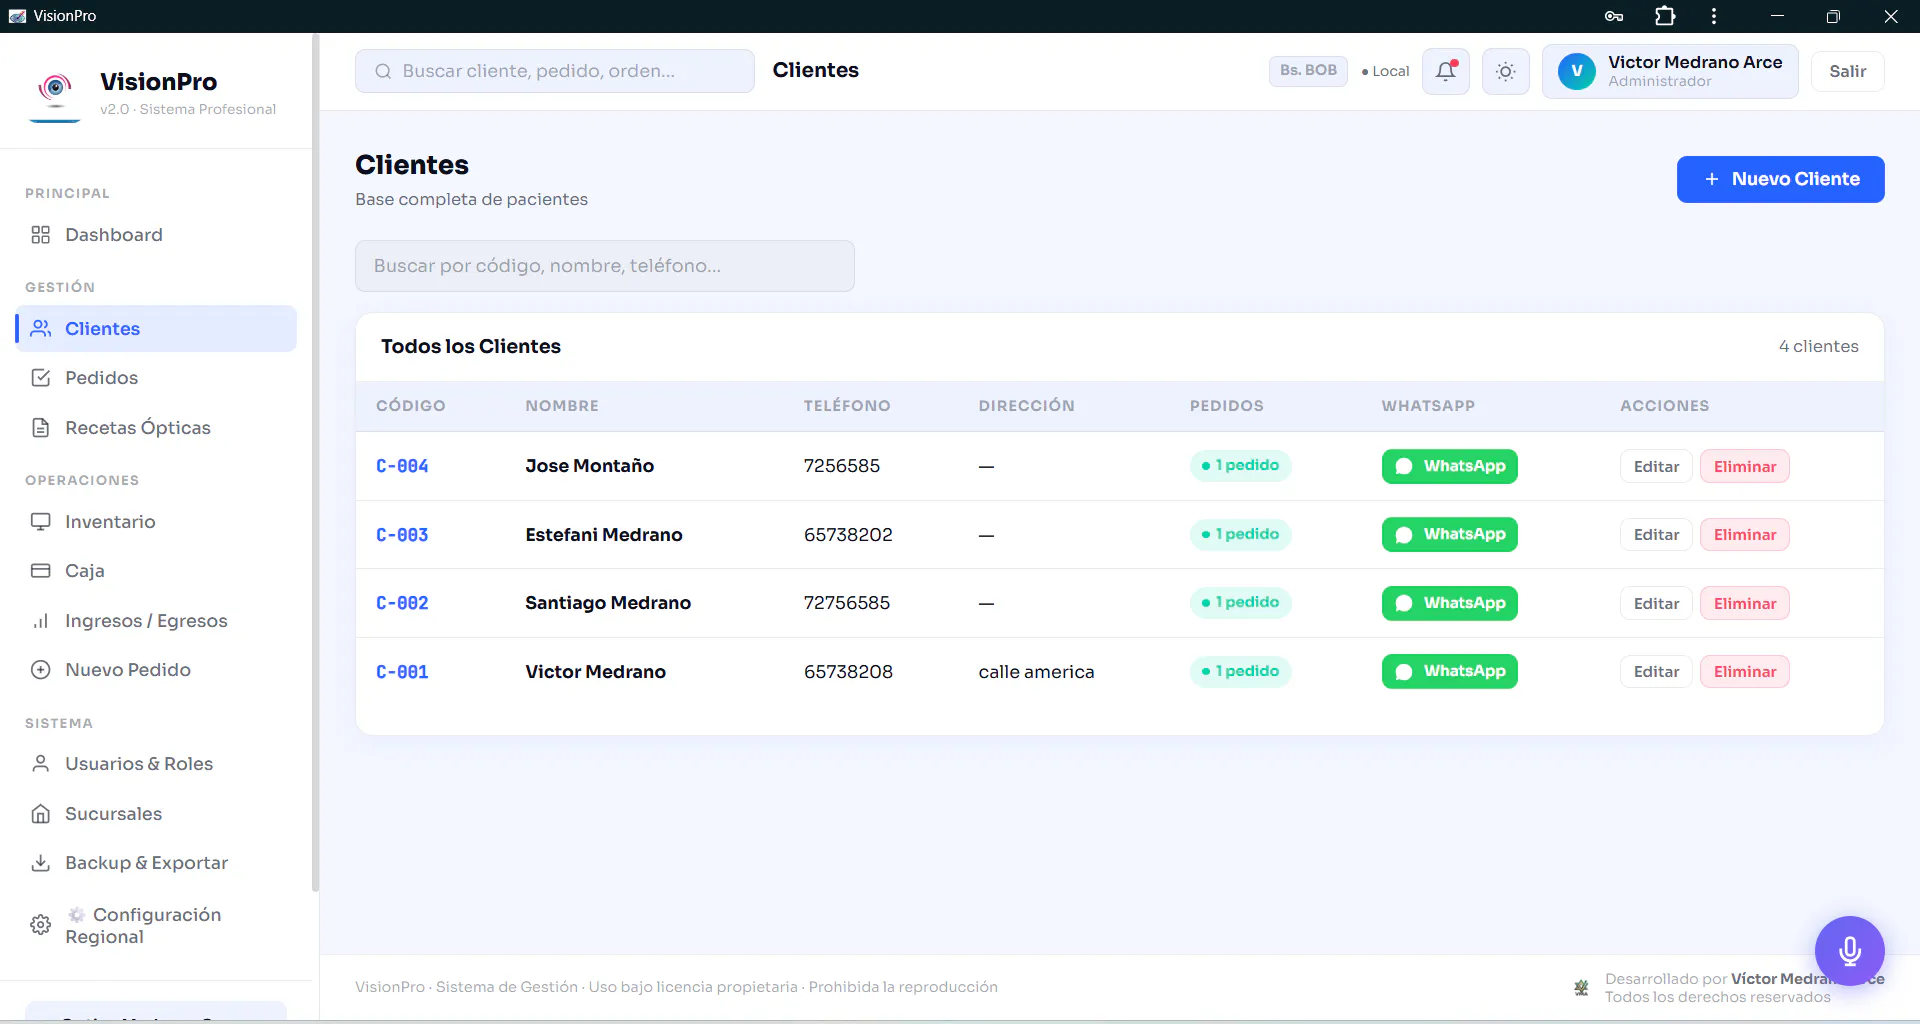Click the Sucursales house icon
This screenshot has width=1920, height=1024.
[40, 814]
